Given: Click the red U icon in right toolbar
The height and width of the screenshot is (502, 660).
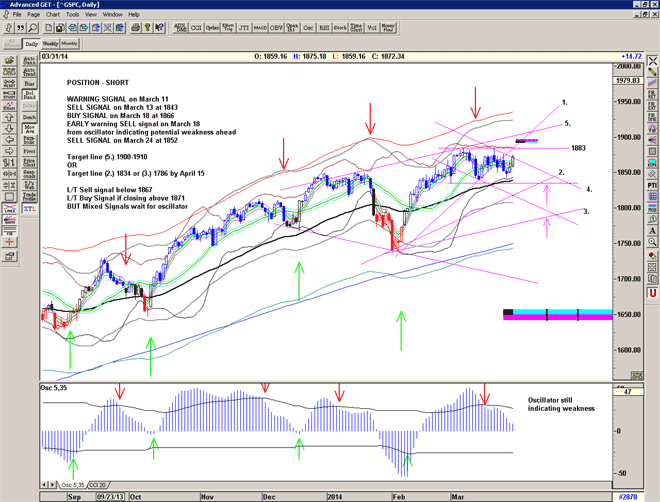Looking at the screenshot, I should point(651,293).
